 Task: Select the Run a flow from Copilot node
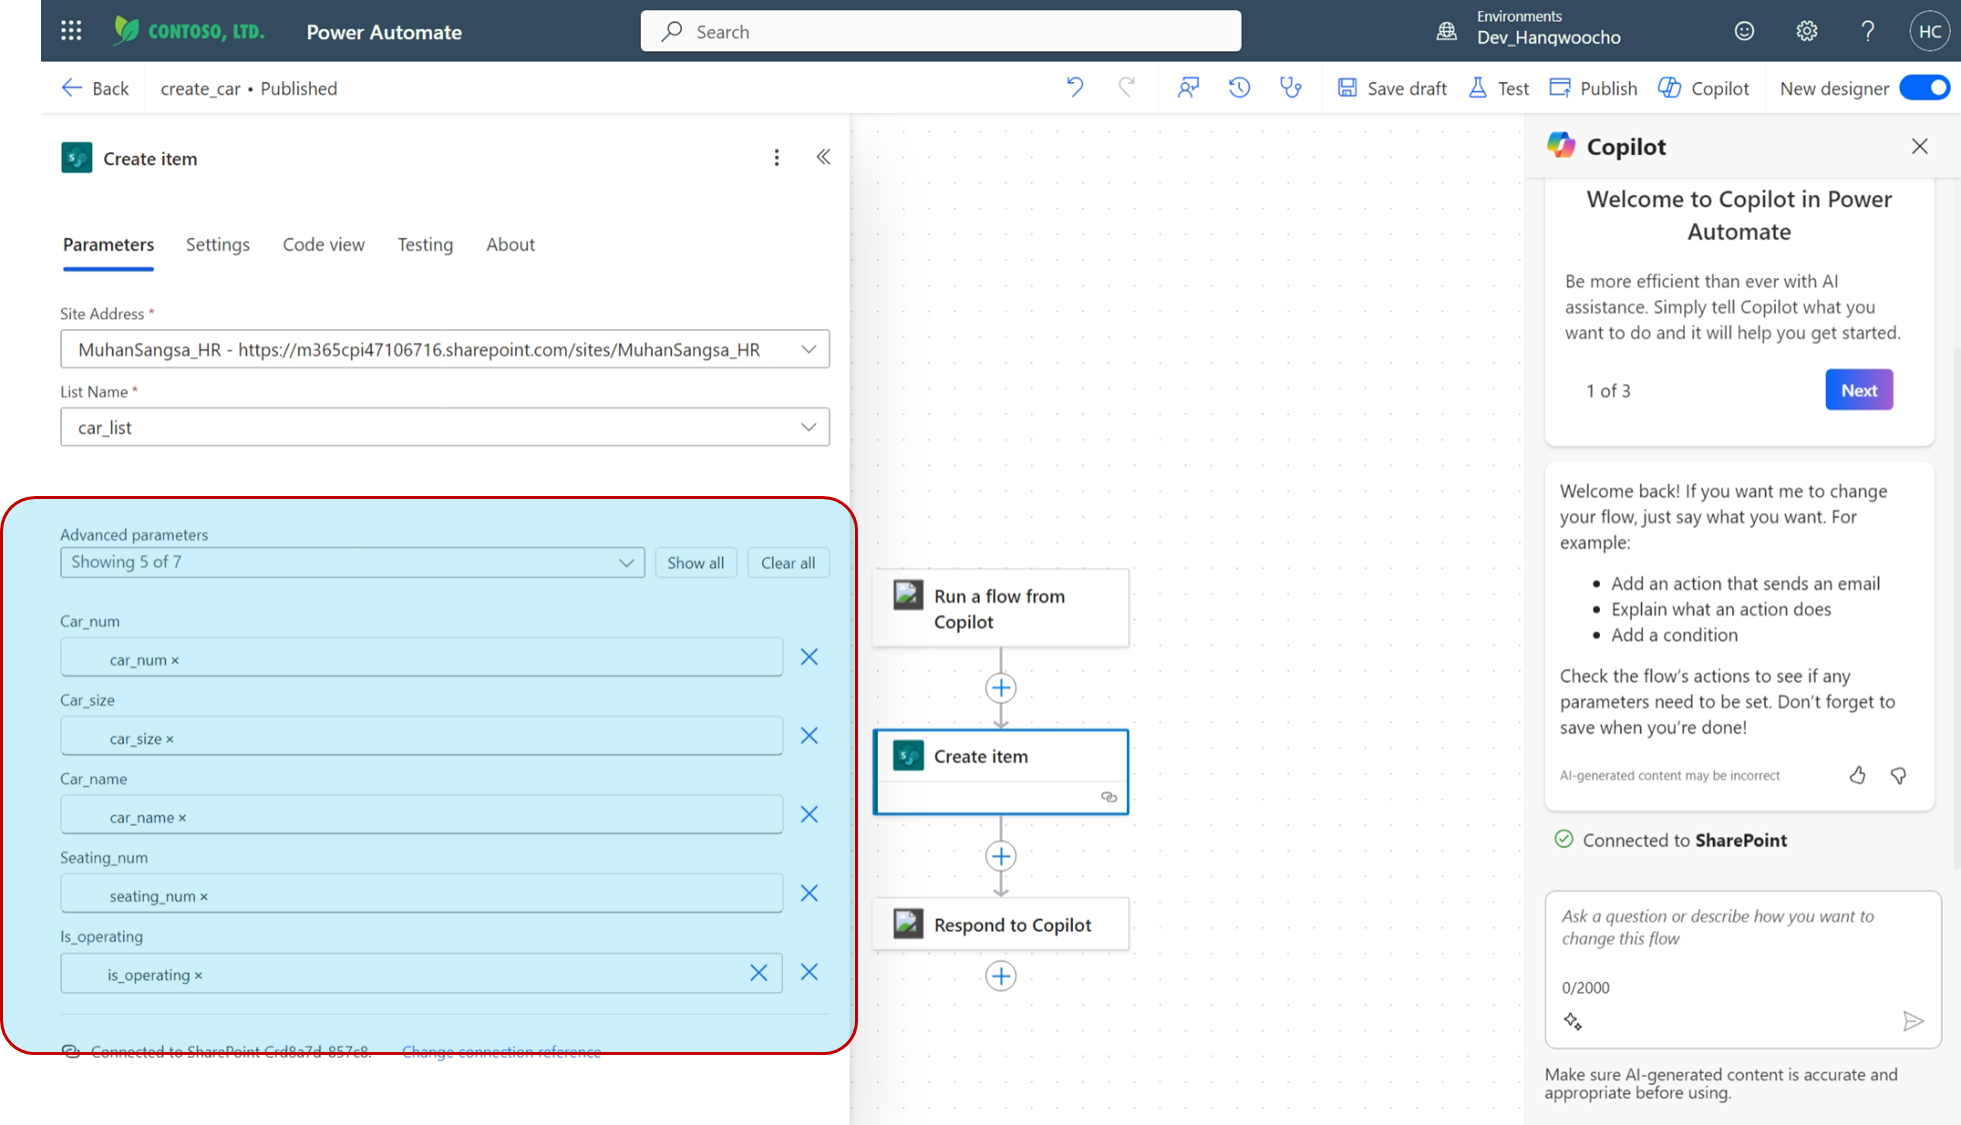(x=1001, y=608)
